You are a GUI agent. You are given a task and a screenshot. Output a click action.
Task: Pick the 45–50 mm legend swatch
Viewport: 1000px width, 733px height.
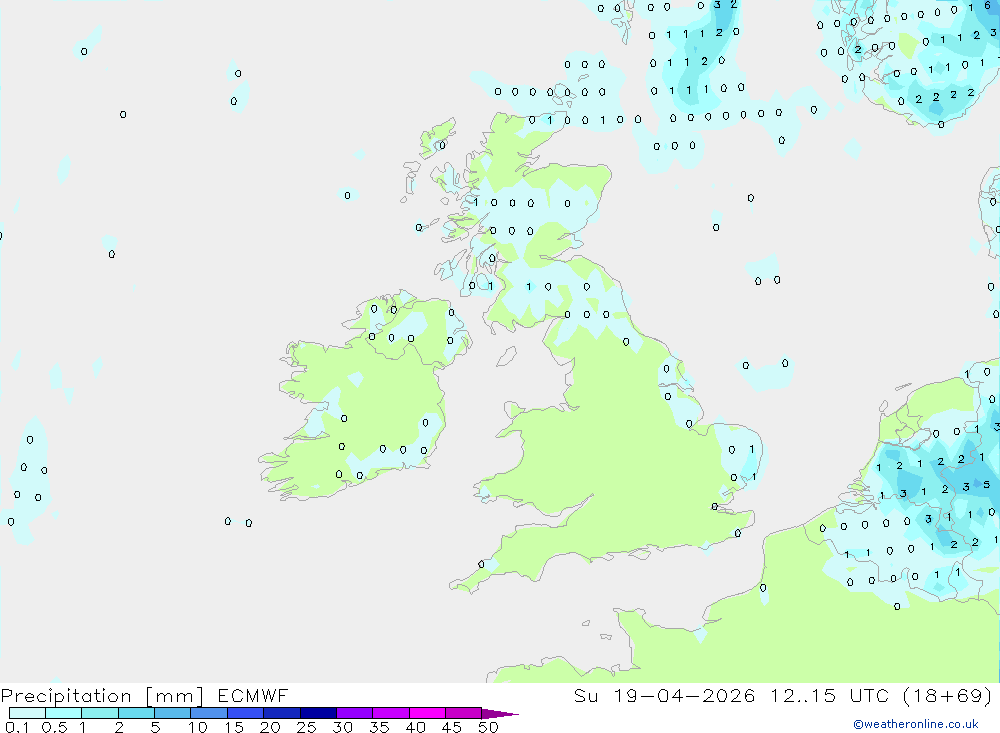[x=464, y=713]
